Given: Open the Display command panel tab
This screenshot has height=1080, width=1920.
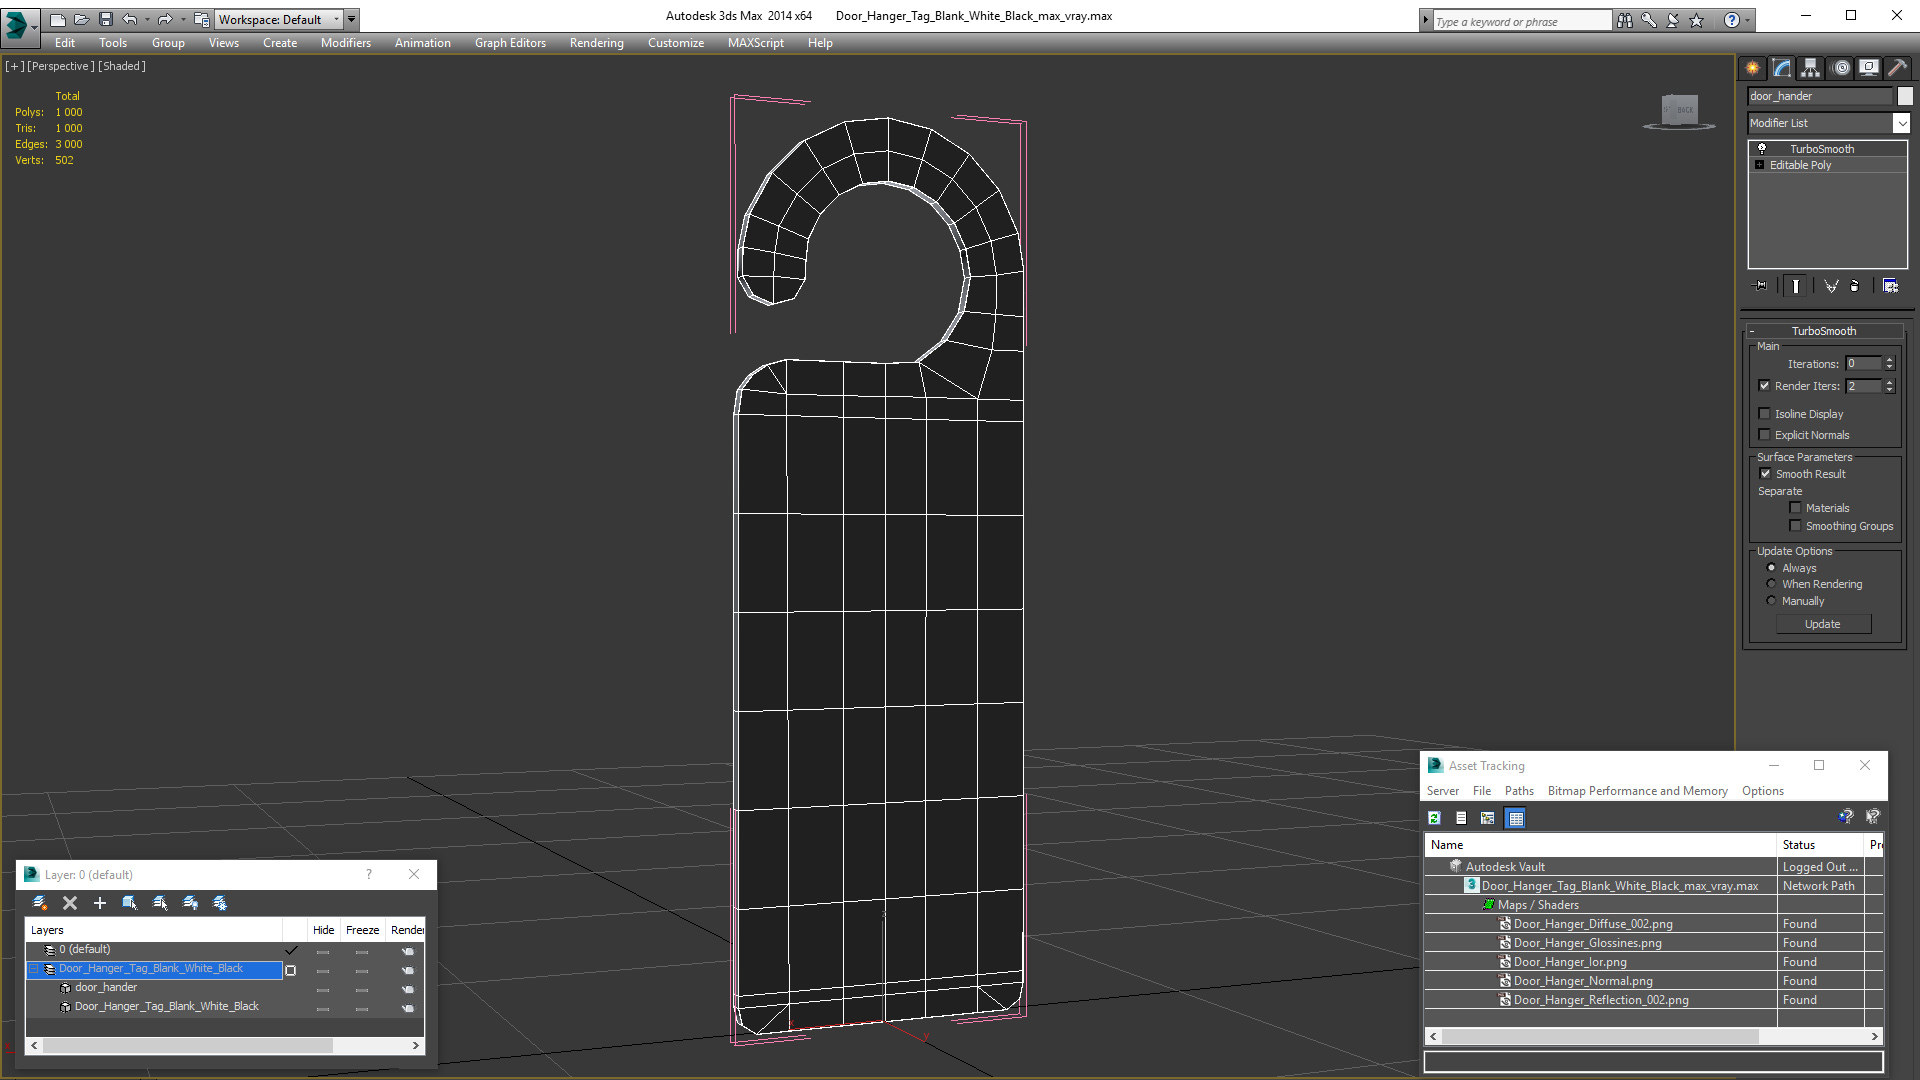Looking at the screenshot, I should pyautogui.click(x=1869, y=68).
